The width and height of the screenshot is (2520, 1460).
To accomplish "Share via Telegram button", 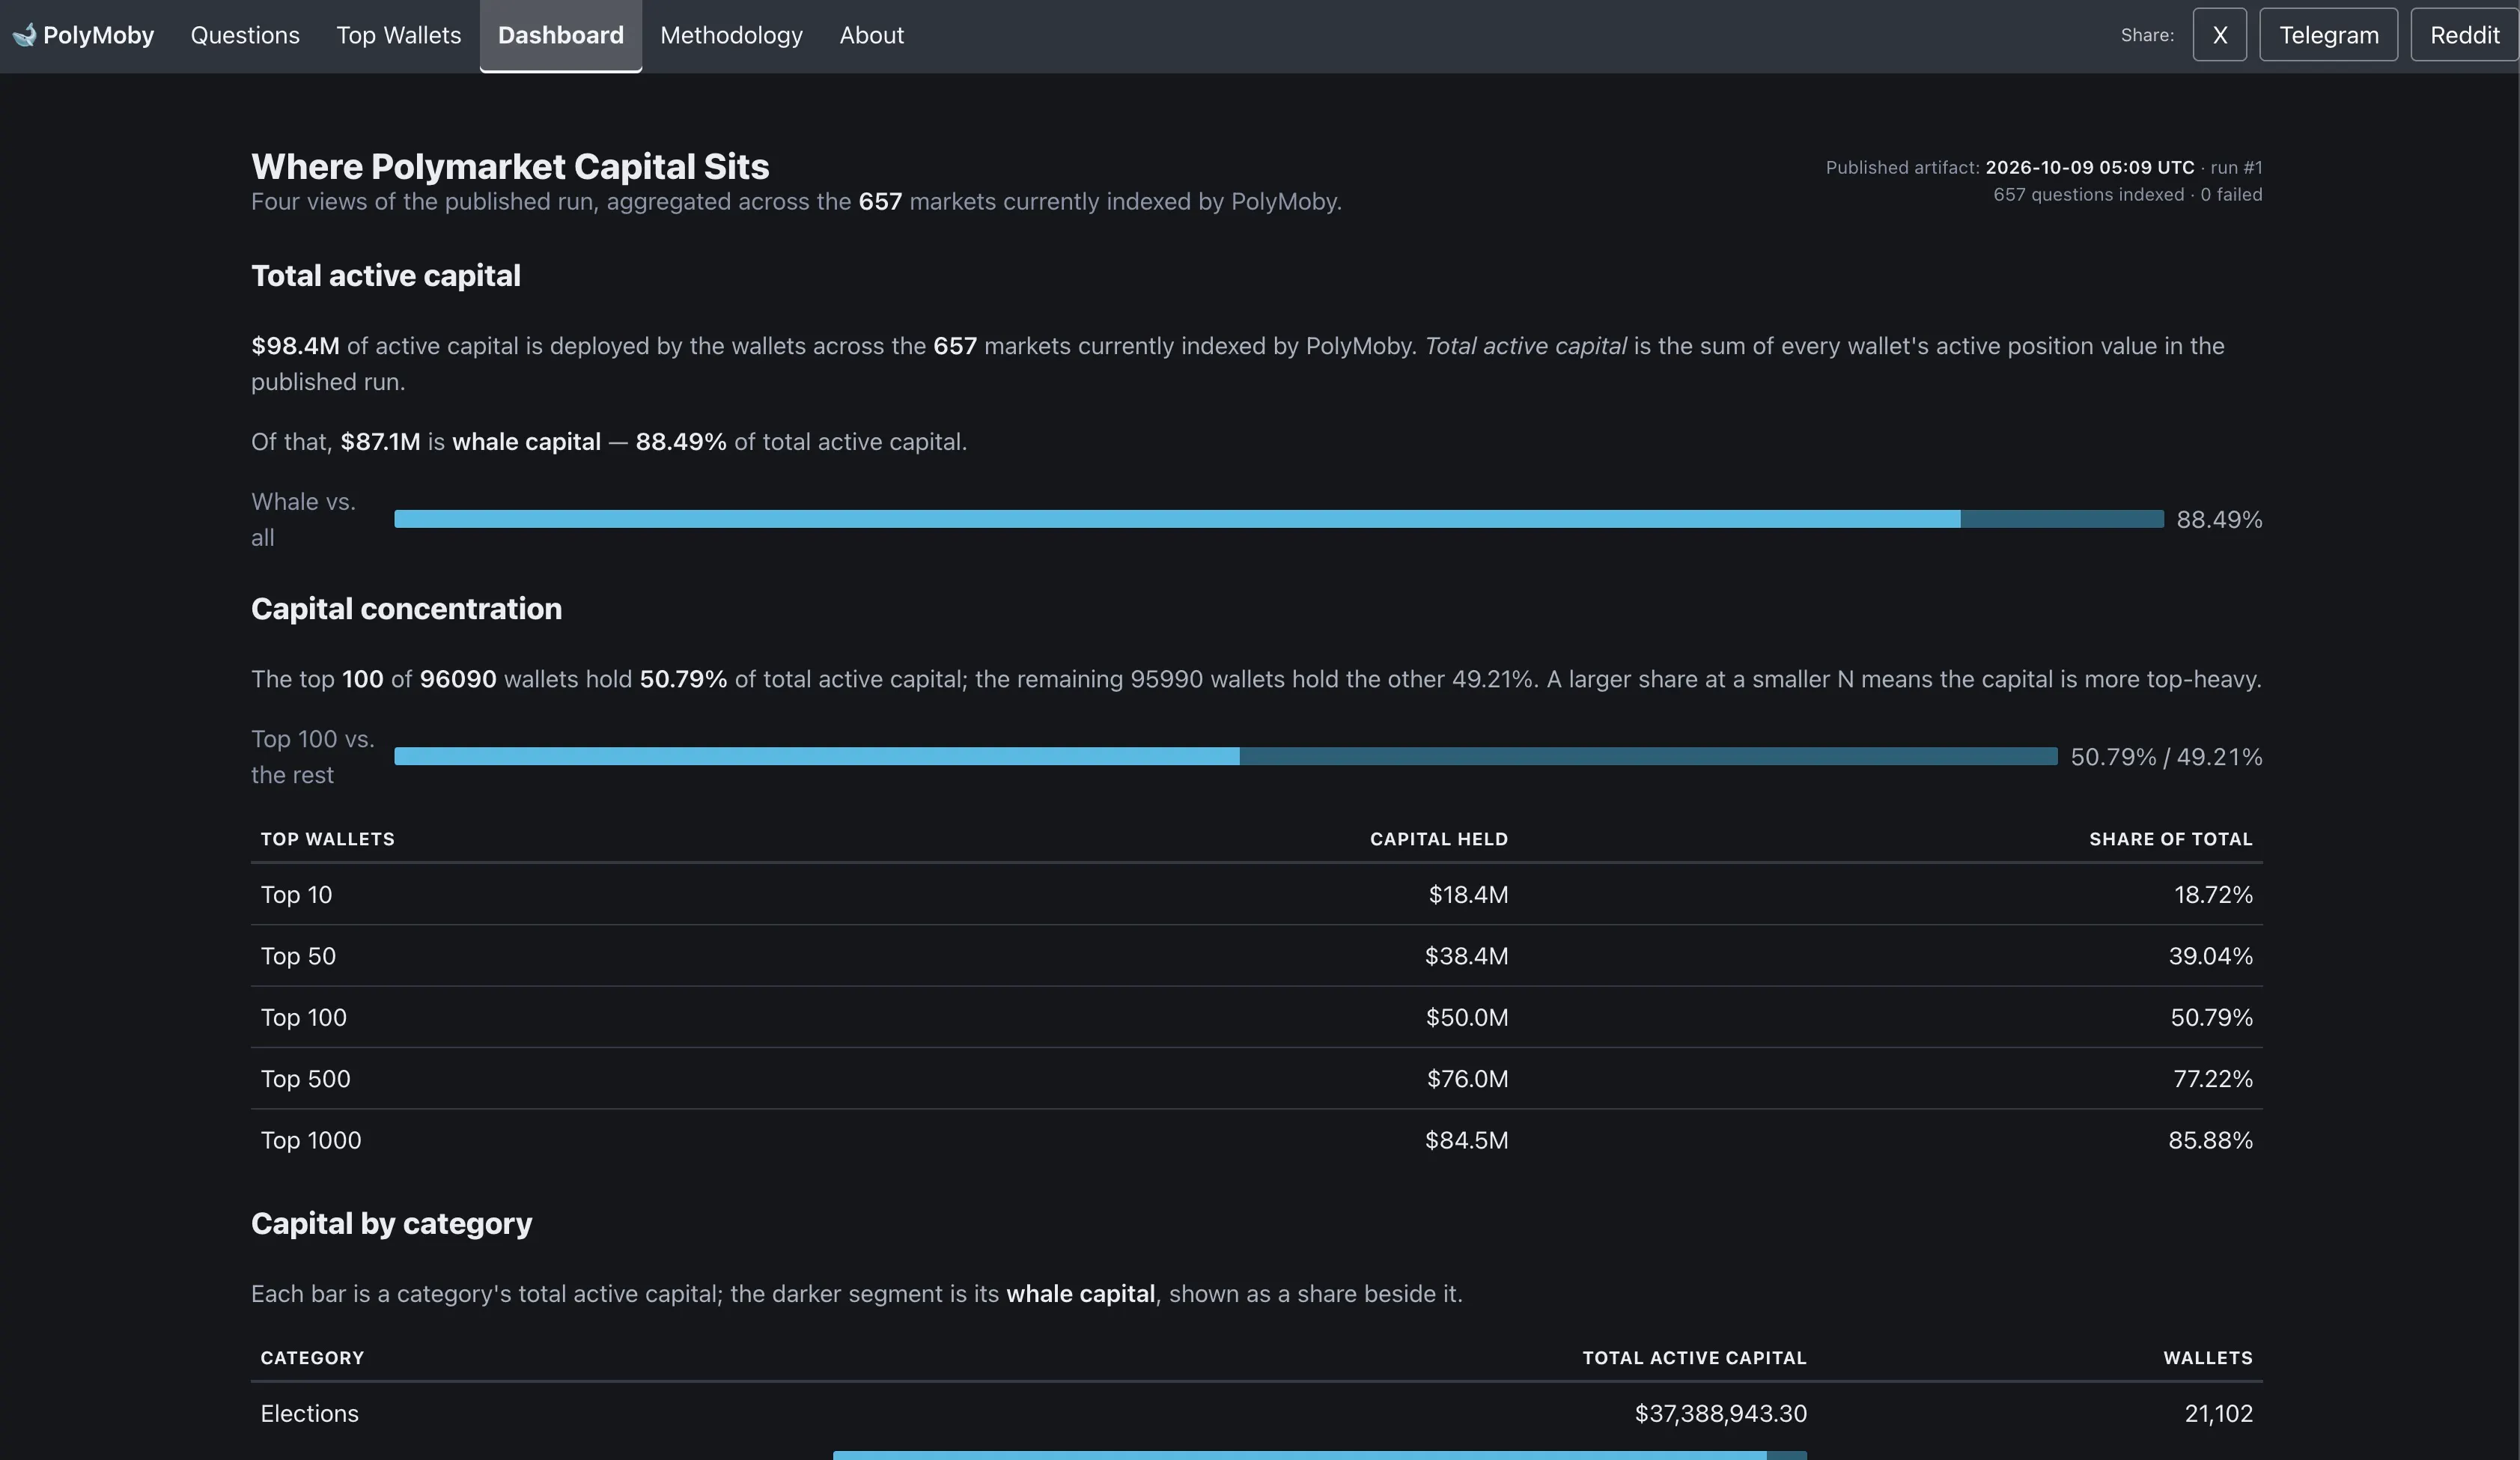I will tap(2328, 35).
